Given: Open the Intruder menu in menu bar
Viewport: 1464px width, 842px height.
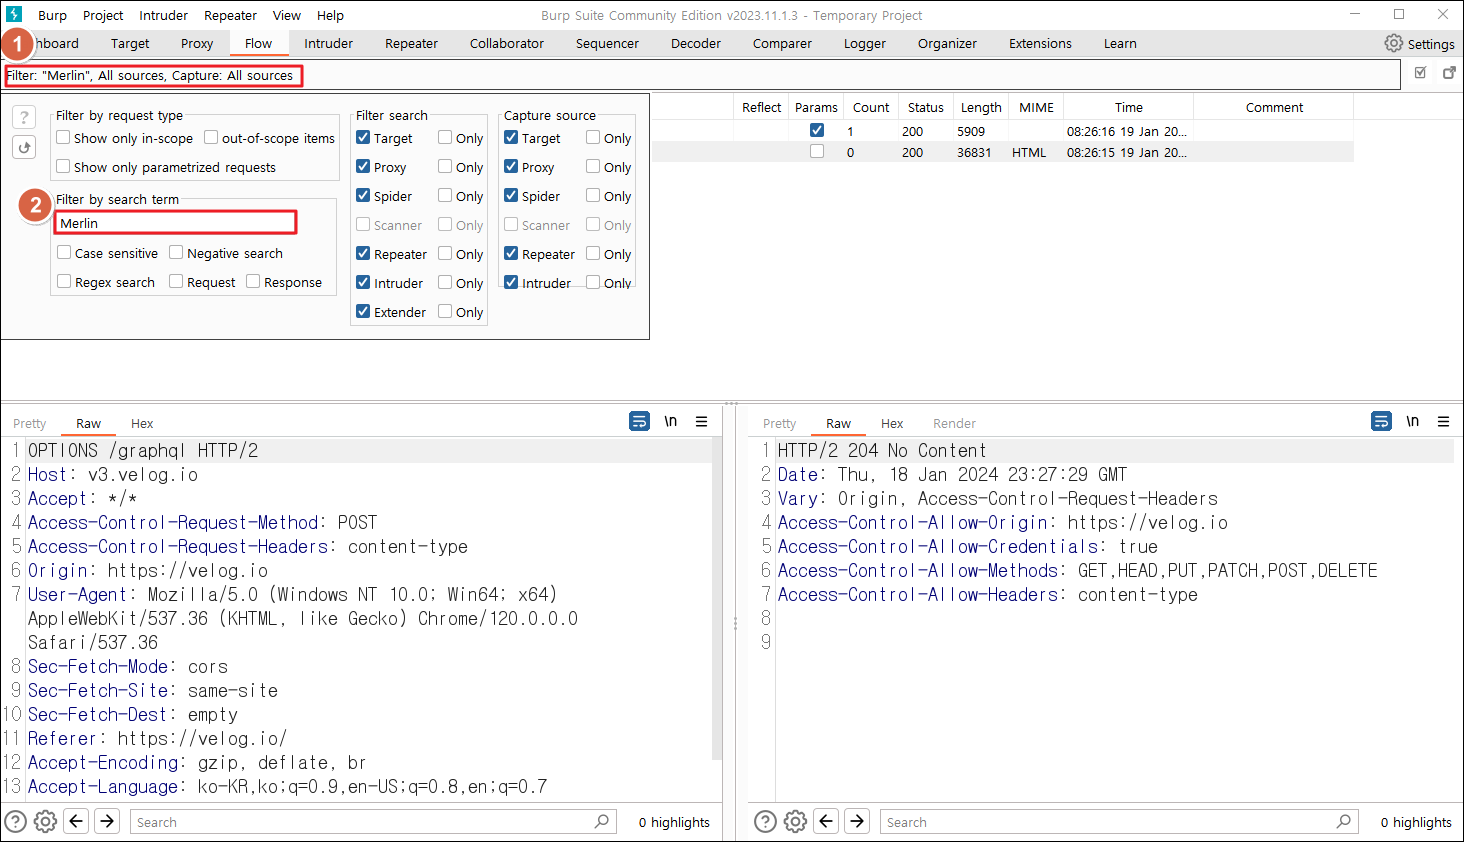Looking at the screenshot, I should (x=163, y=15).
